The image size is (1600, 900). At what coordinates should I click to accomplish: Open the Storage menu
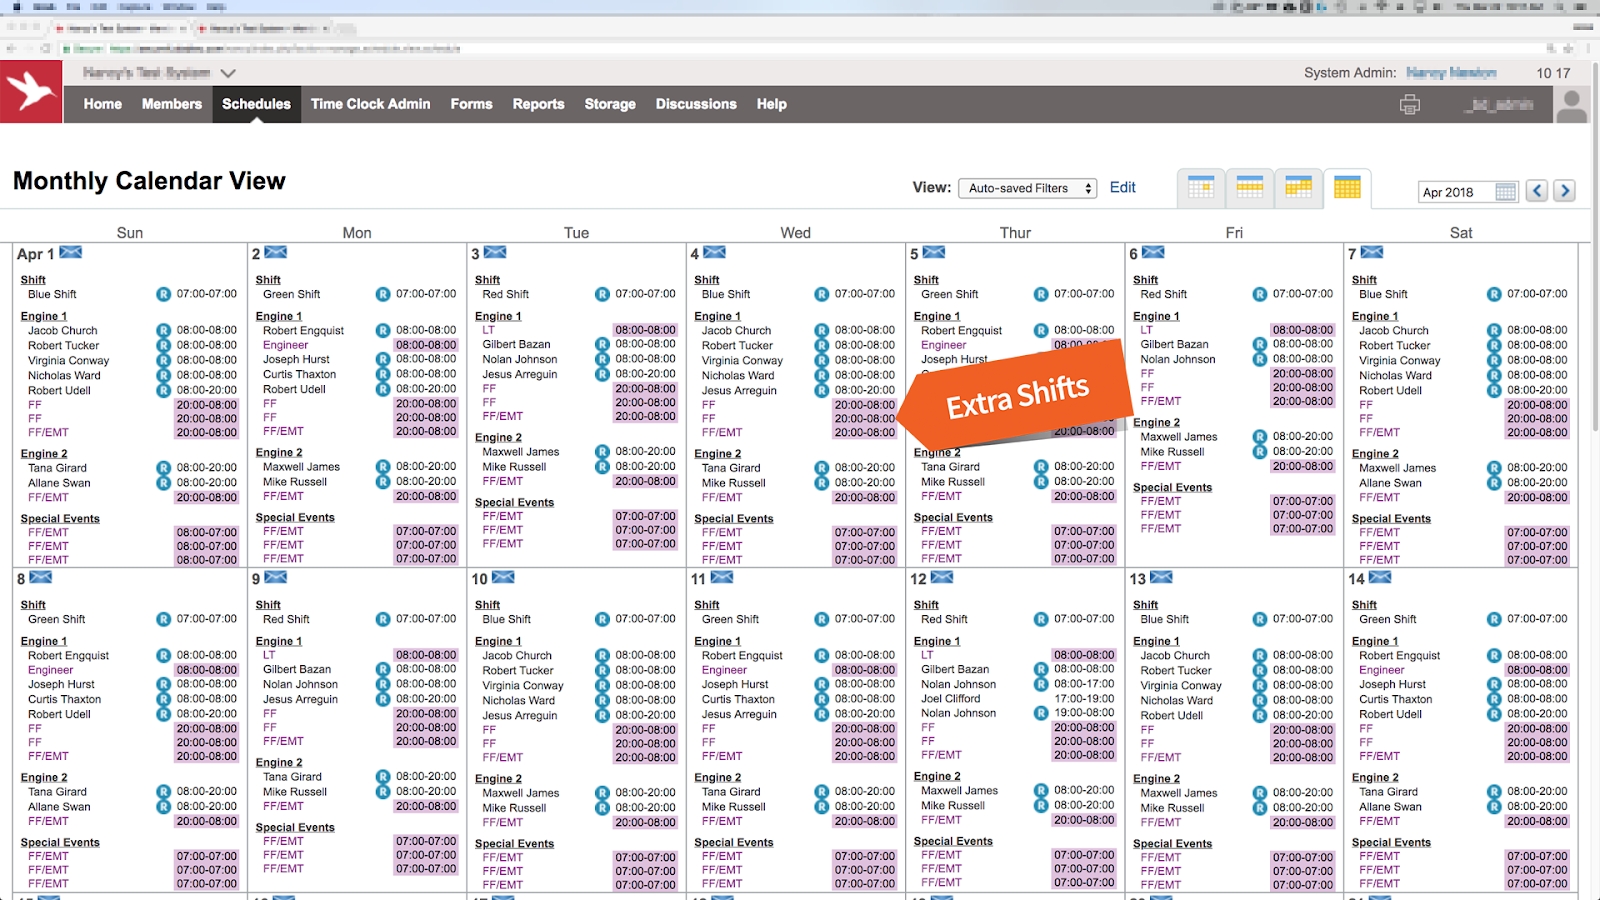[x=610, y=104]
